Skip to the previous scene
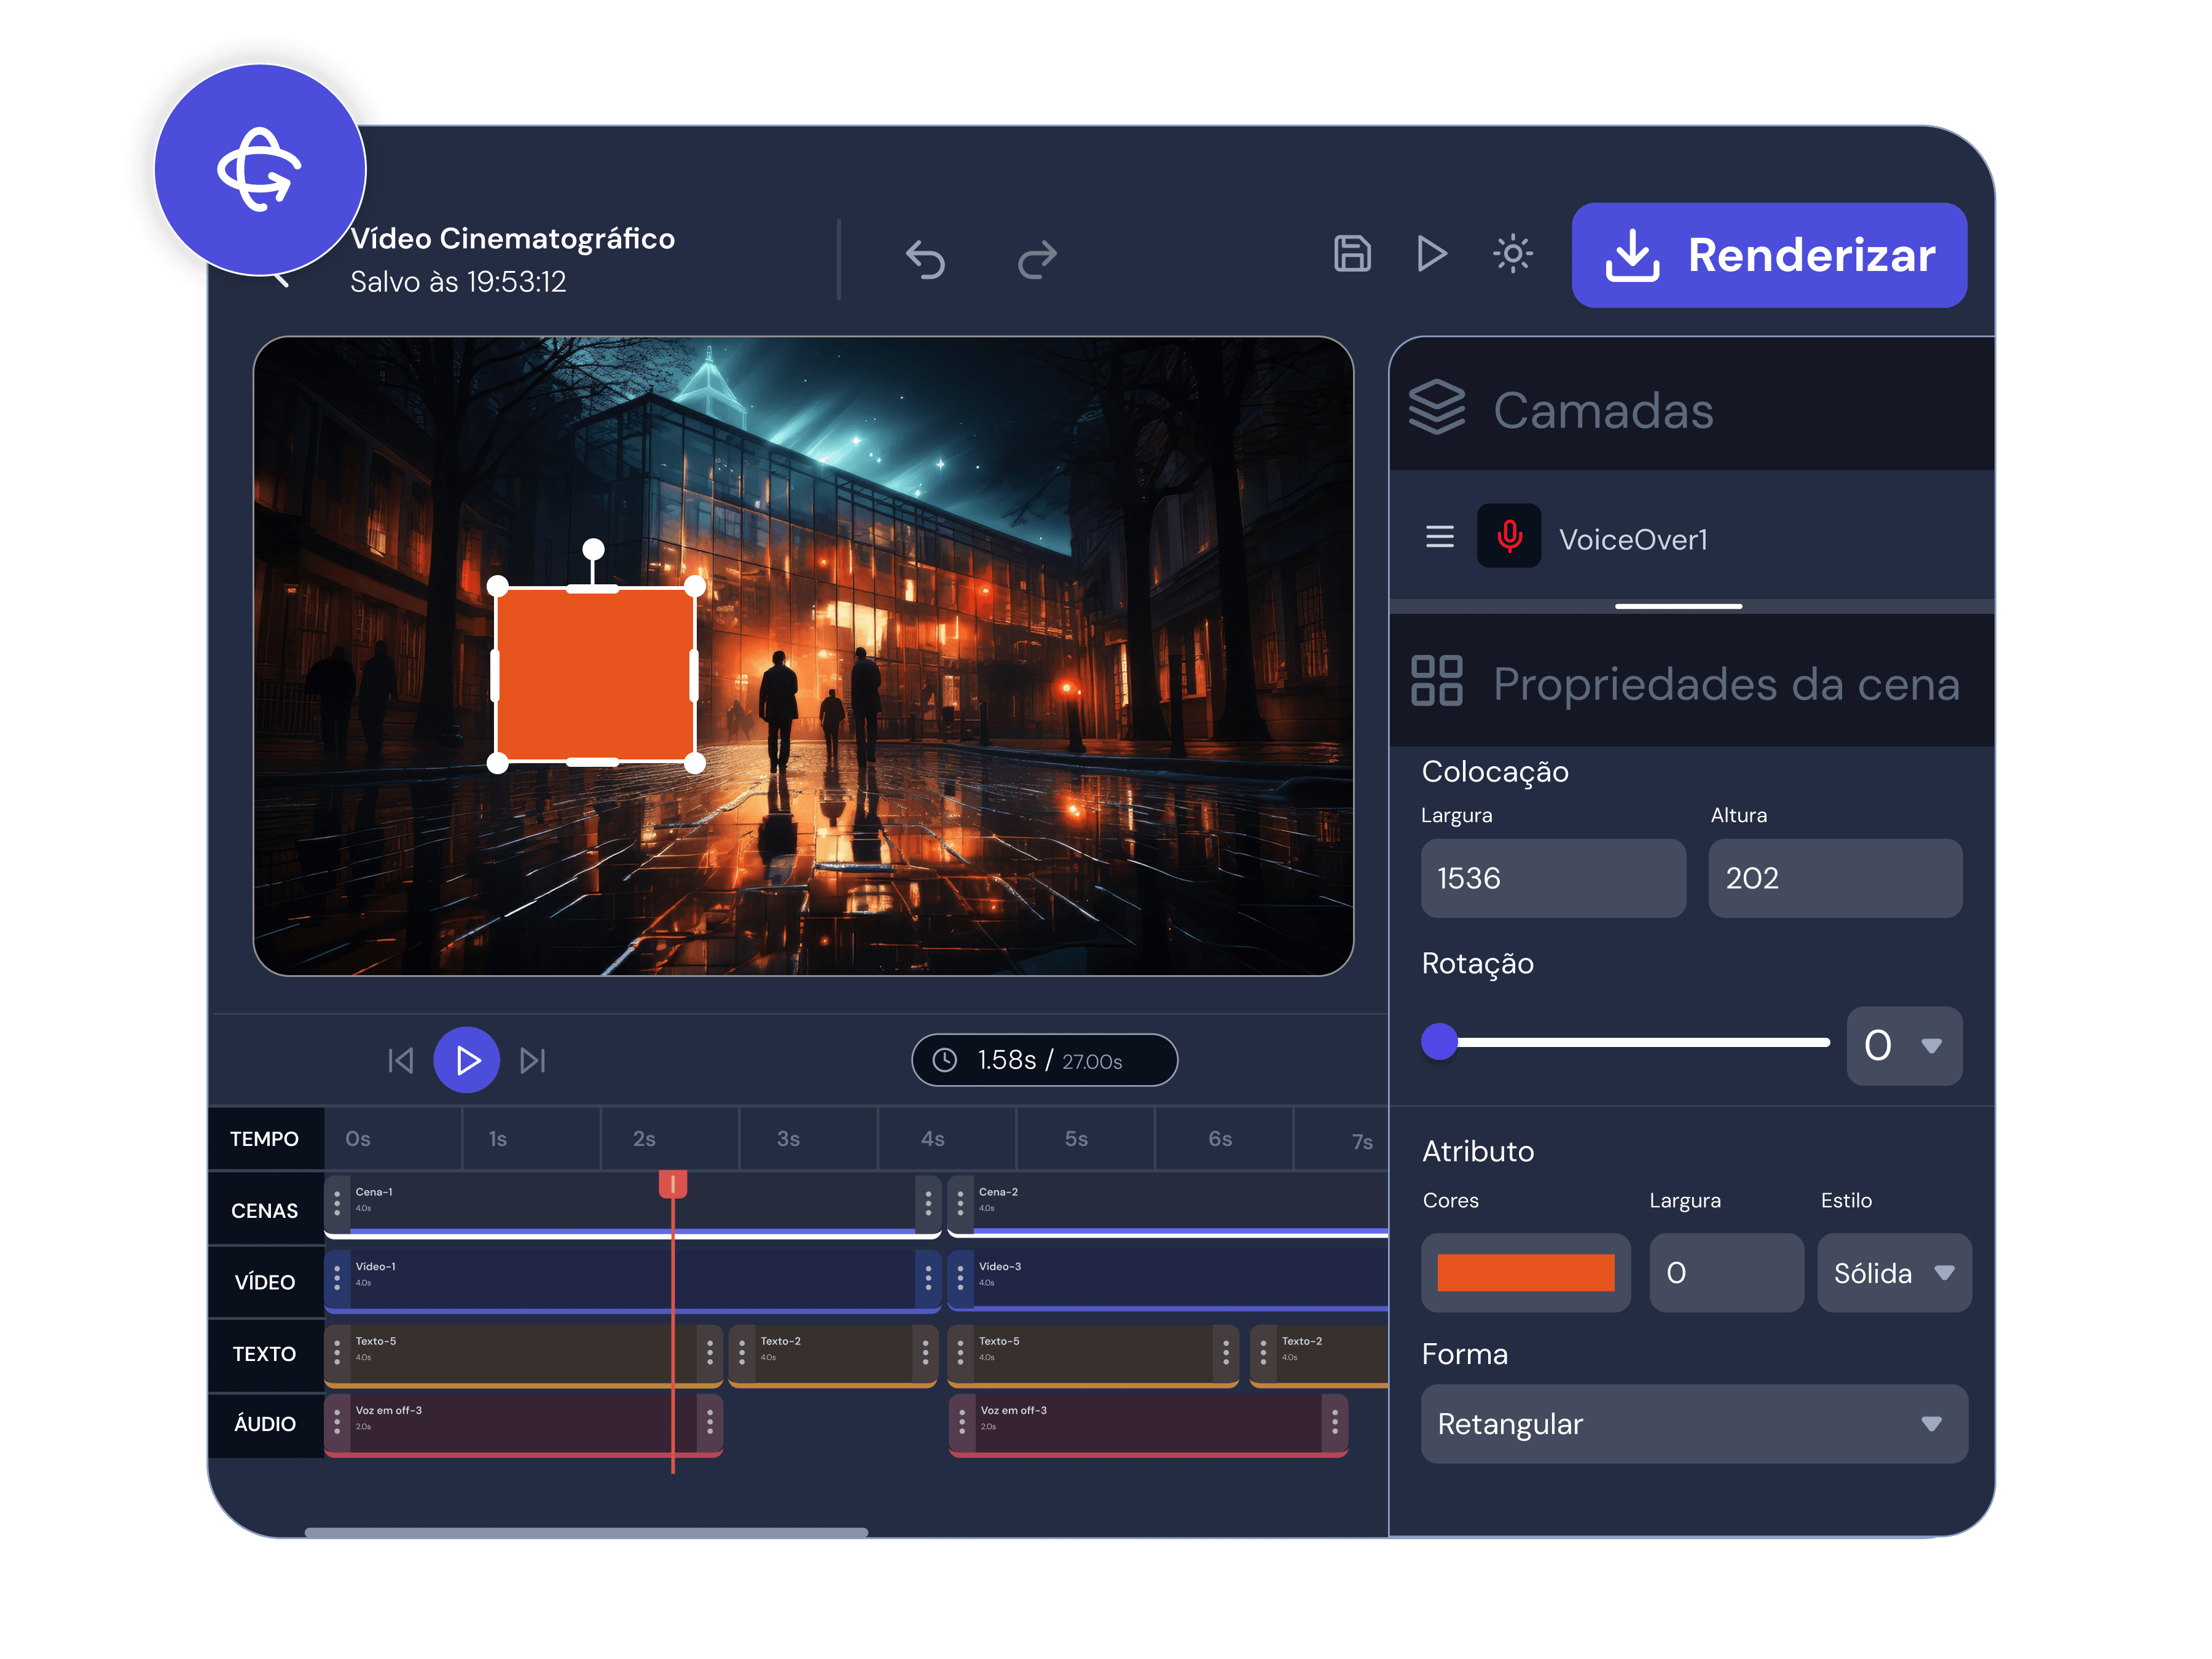Screen dimensions: 2212x1659 click(x=400, y=1060)
